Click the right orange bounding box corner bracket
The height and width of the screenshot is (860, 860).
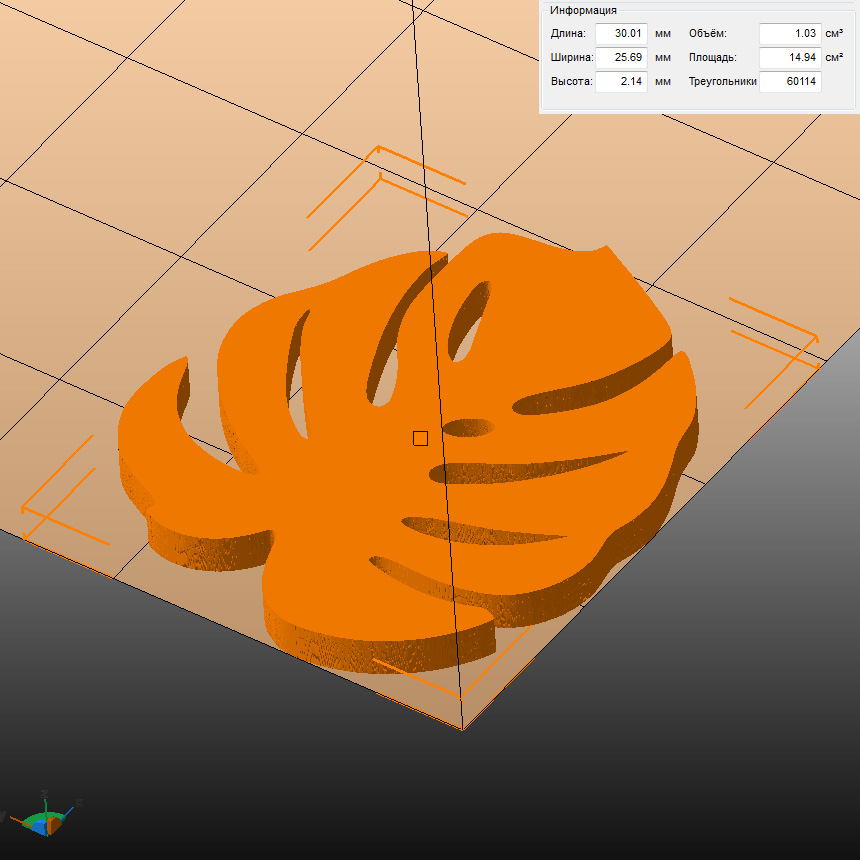[x=814, y=338]
